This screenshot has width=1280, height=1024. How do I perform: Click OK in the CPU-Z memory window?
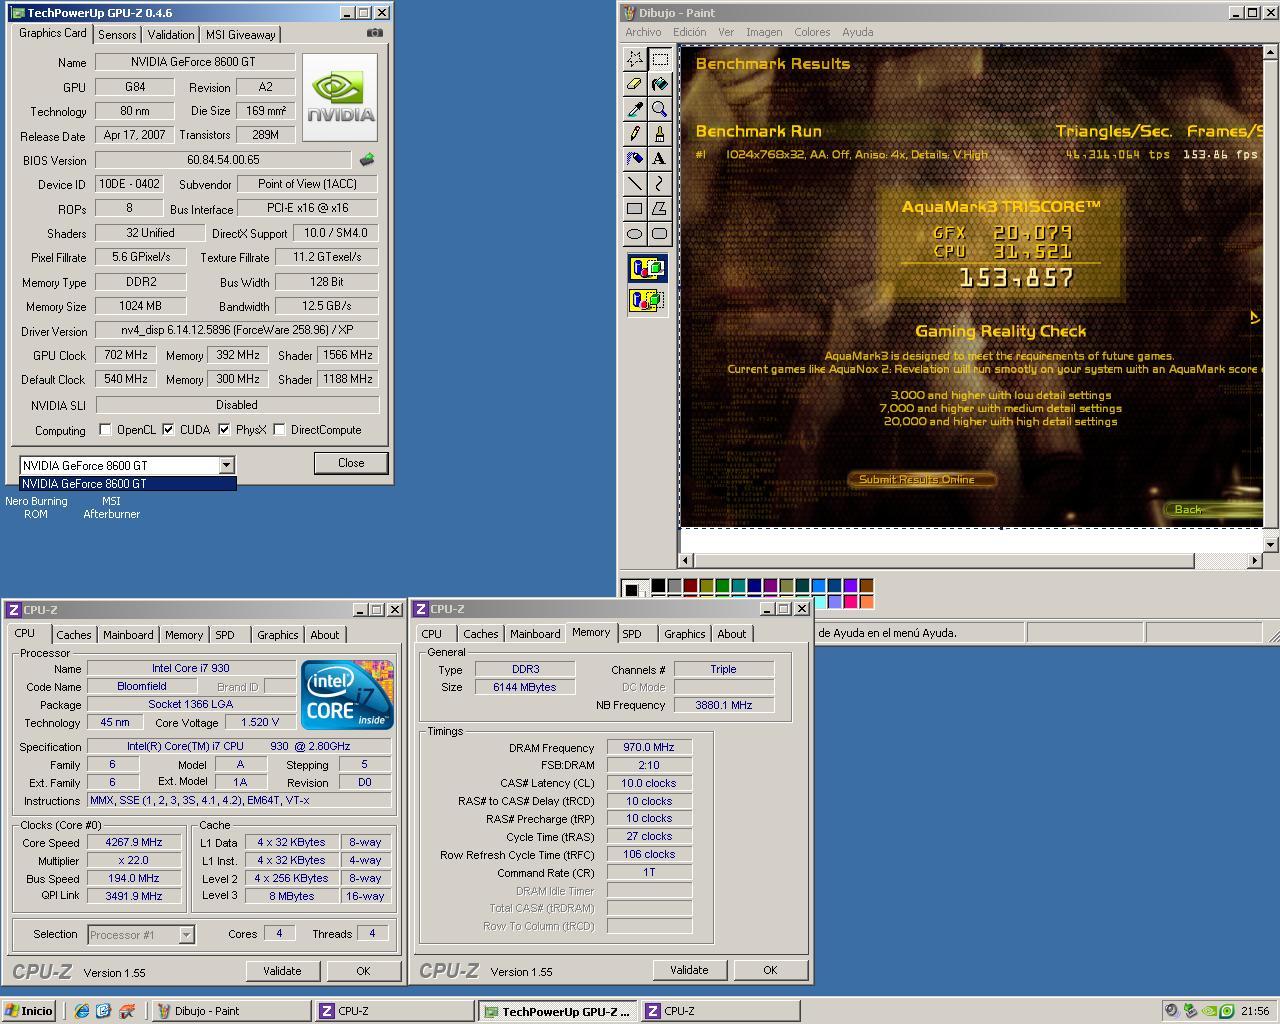(x=770, y=970)
